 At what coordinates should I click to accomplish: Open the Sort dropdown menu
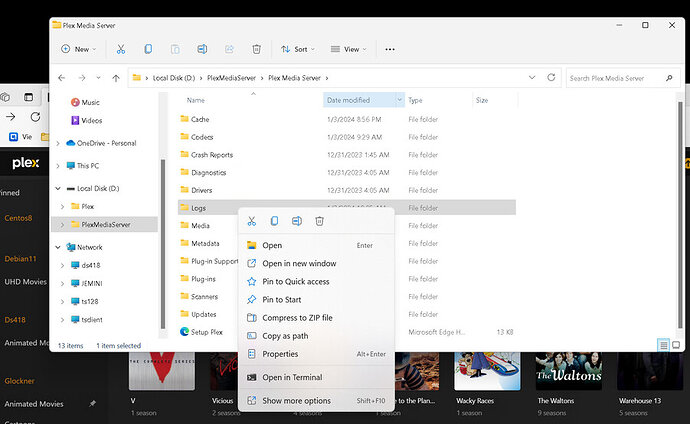298,49
